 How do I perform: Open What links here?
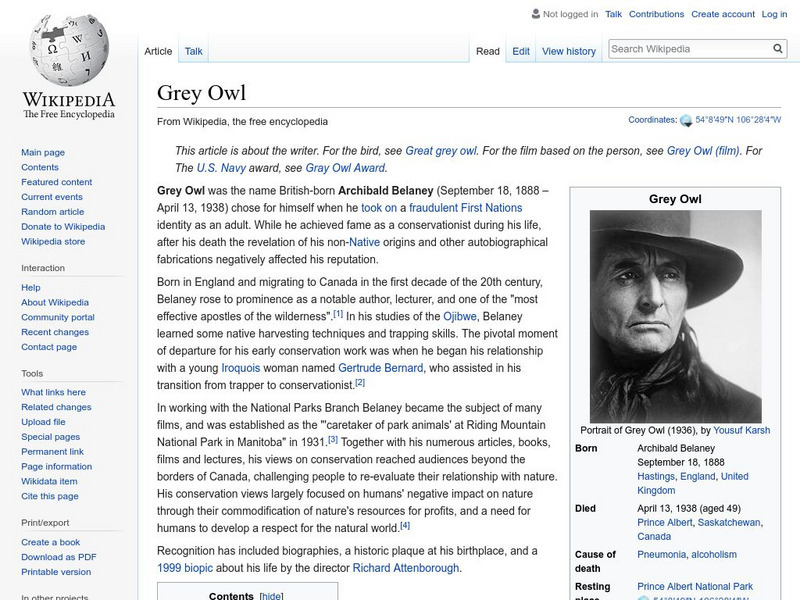[53, 392]
